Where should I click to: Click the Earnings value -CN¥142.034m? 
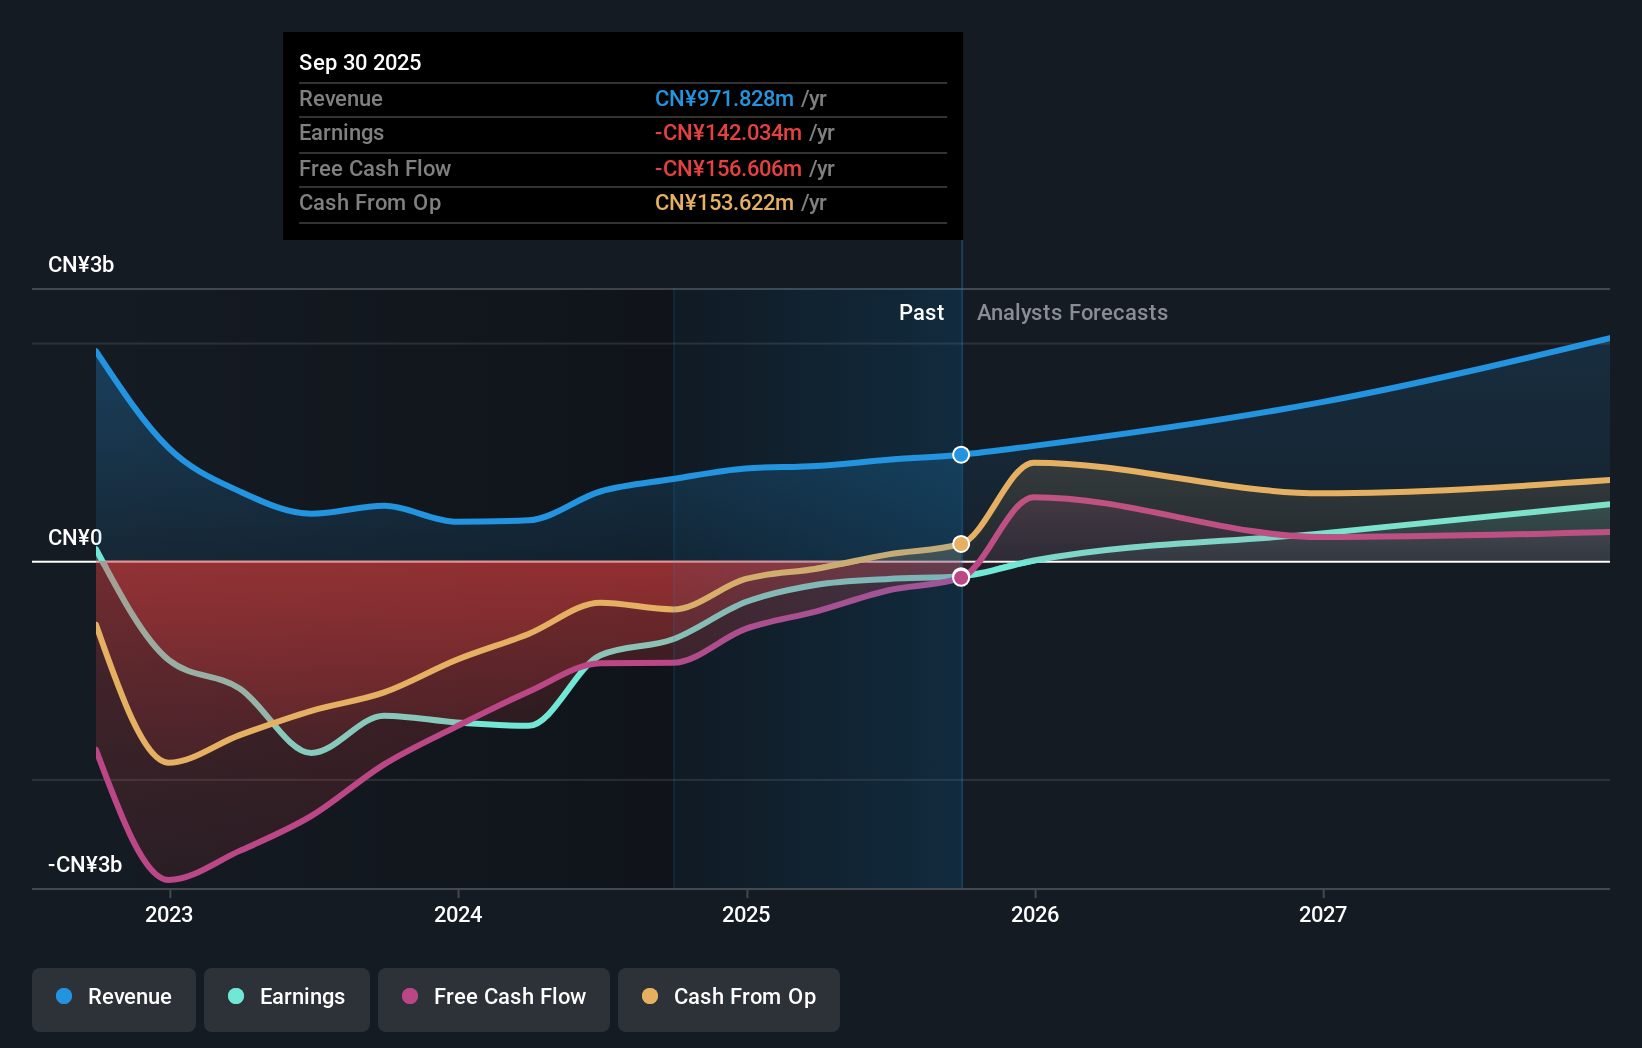pyautogui.click(x=728, y=132)
